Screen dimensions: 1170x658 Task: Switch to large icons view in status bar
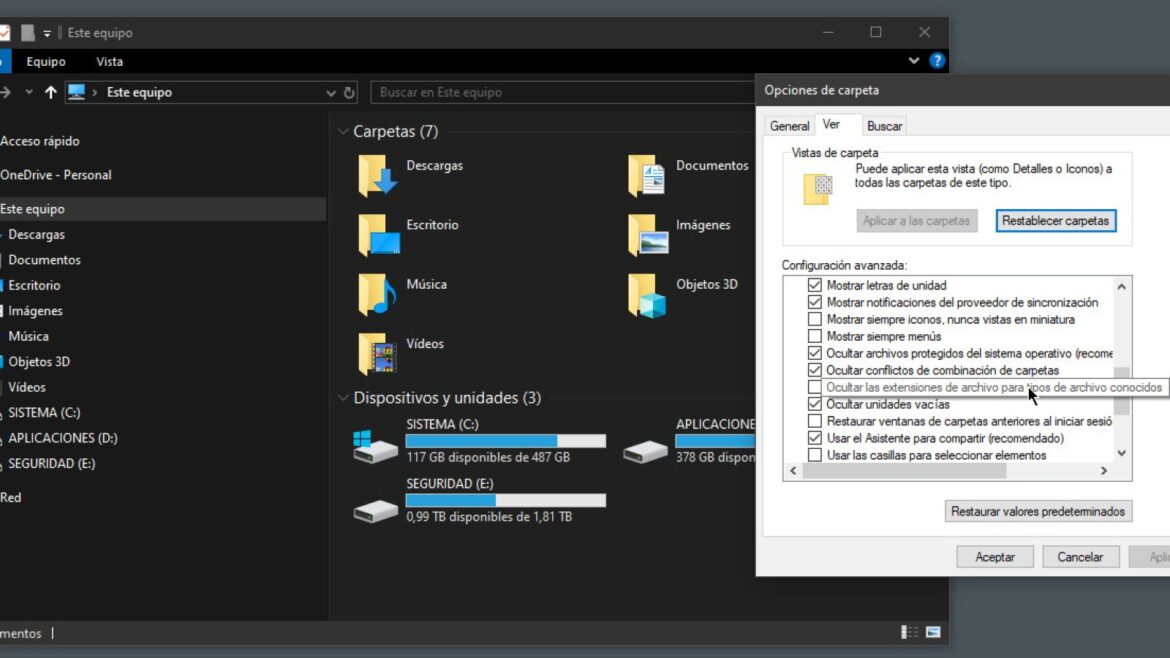tap(933, 632)
